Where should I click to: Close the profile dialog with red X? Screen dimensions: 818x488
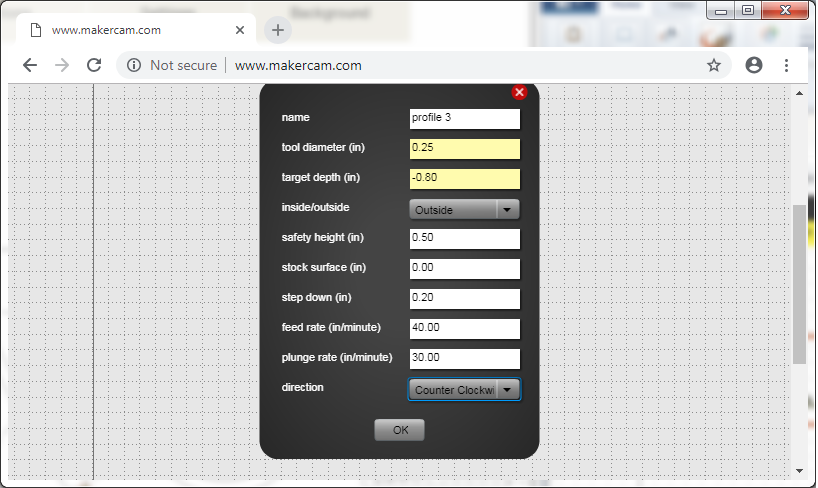click(519, 92)
